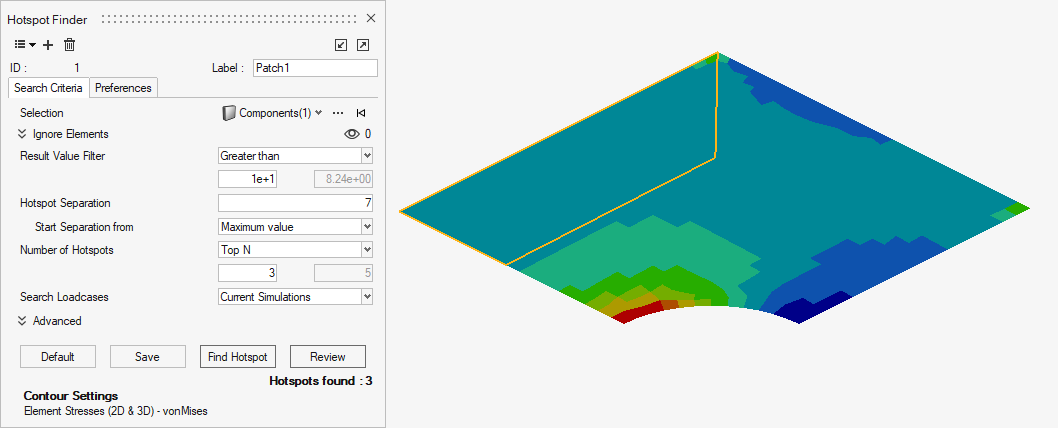Select the Search Criteria tab

click(x=49, y=88)
